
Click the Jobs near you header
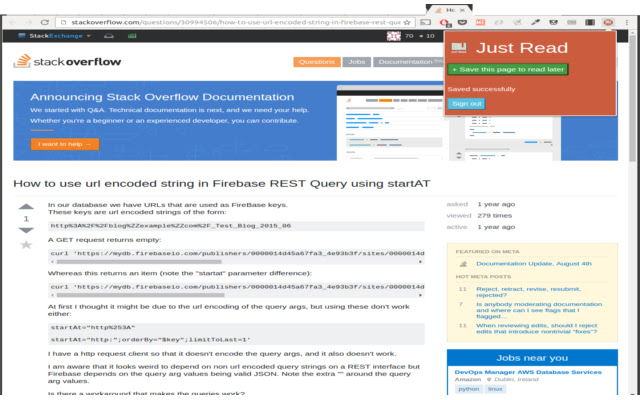(532, 358)
